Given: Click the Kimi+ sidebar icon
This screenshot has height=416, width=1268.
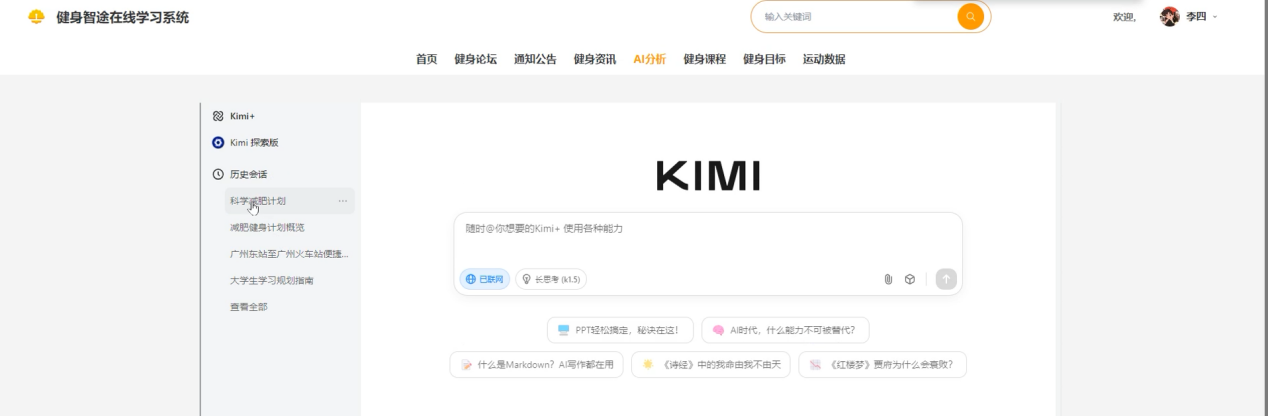Looking at the screenshot, I should click(218, 116).
